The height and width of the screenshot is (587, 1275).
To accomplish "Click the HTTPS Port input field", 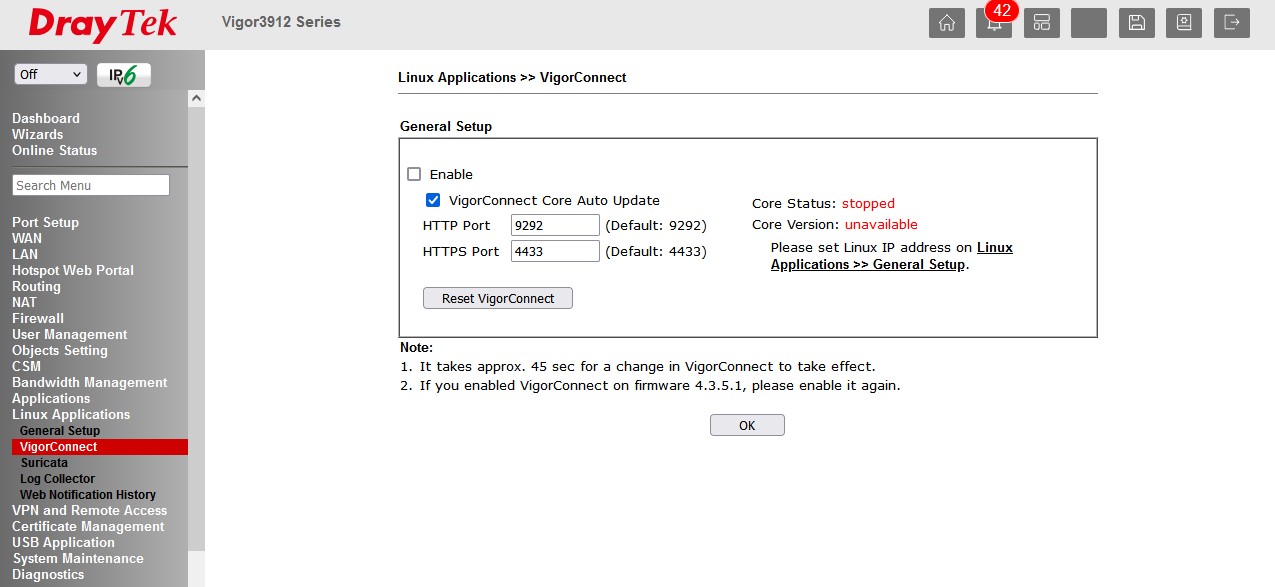I will 555,251.
